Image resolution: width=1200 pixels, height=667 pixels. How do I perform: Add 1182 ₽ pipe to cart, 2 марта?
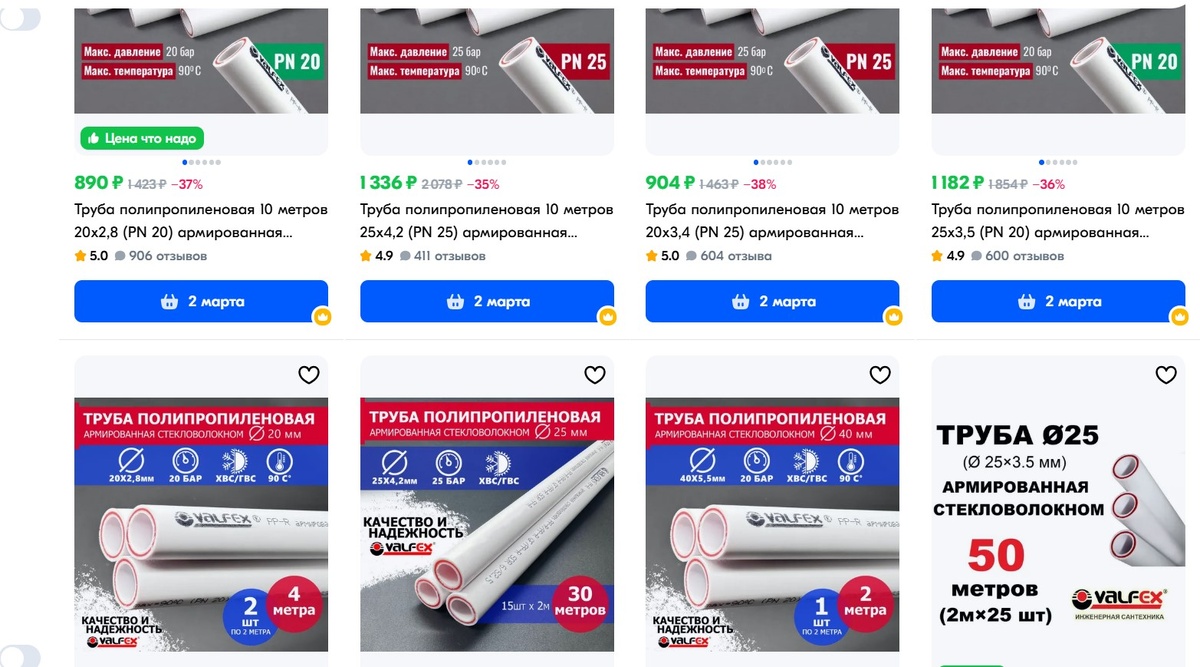click(1058, 301)
